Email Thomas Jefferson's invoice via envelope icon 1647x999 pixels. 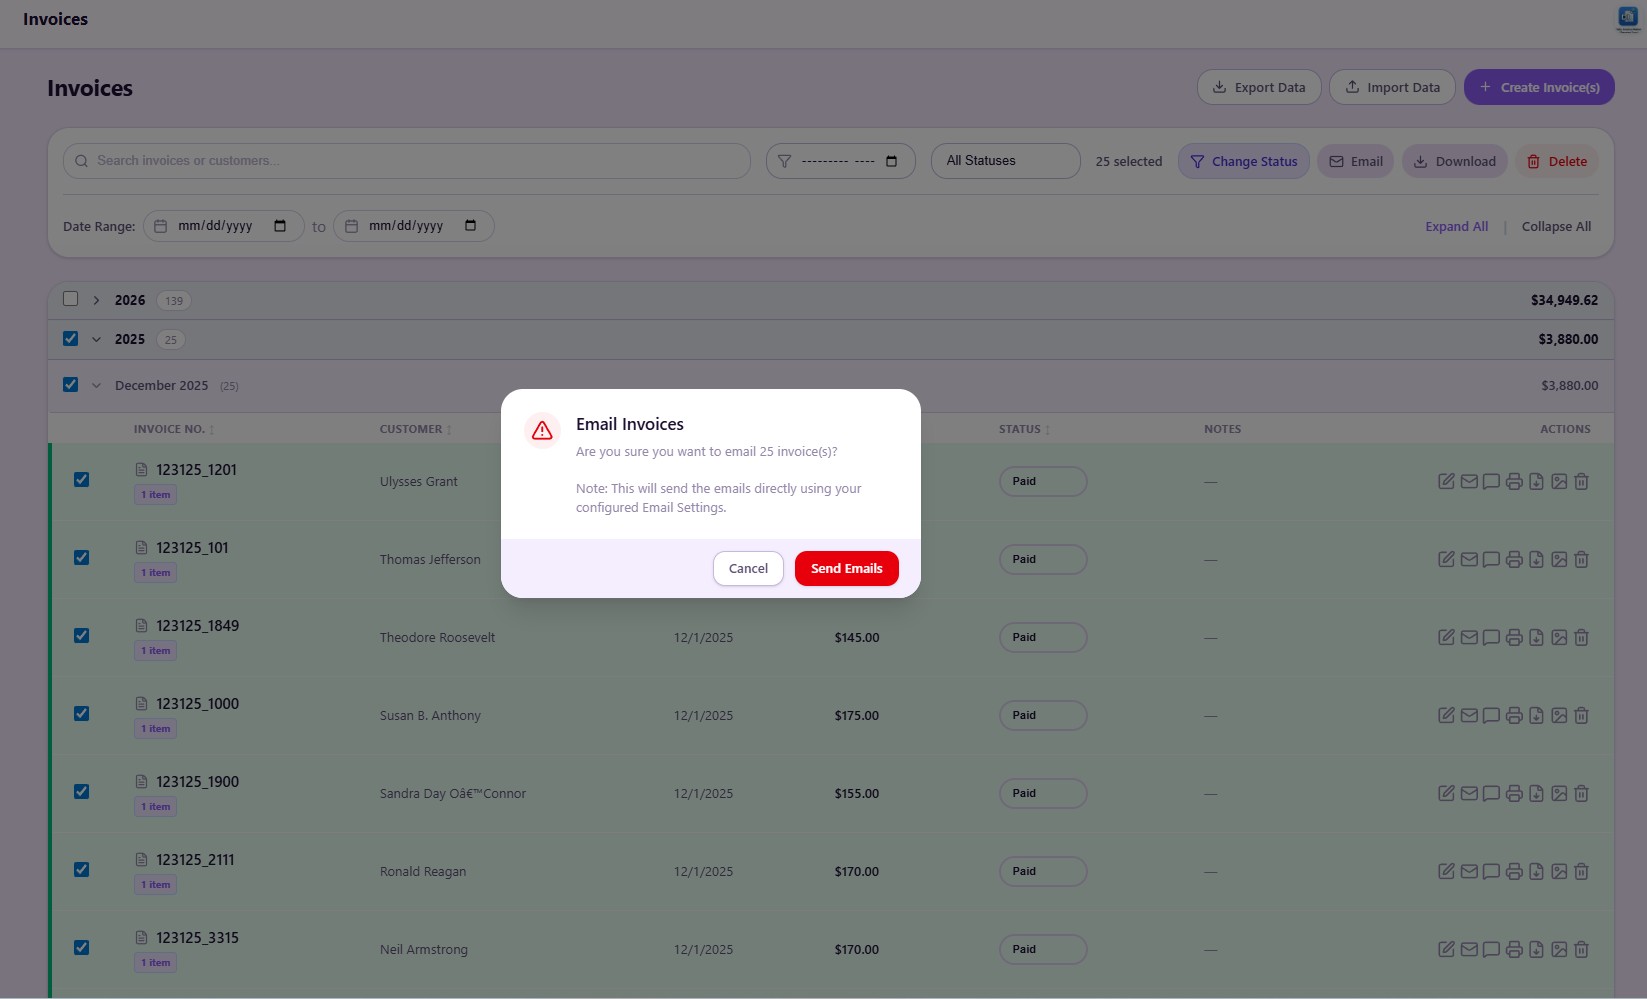[1469, 559]
